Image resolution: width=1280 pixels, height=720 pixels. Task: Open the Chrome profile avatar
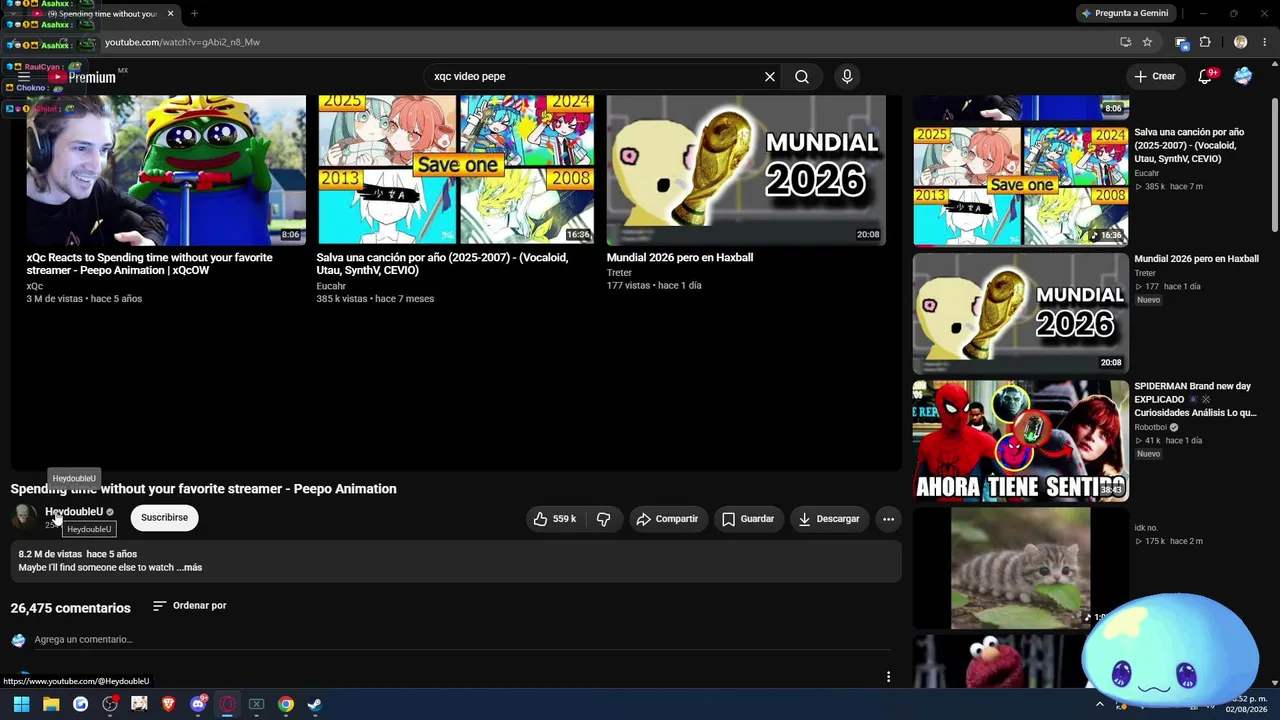(x=1240, y=42)
